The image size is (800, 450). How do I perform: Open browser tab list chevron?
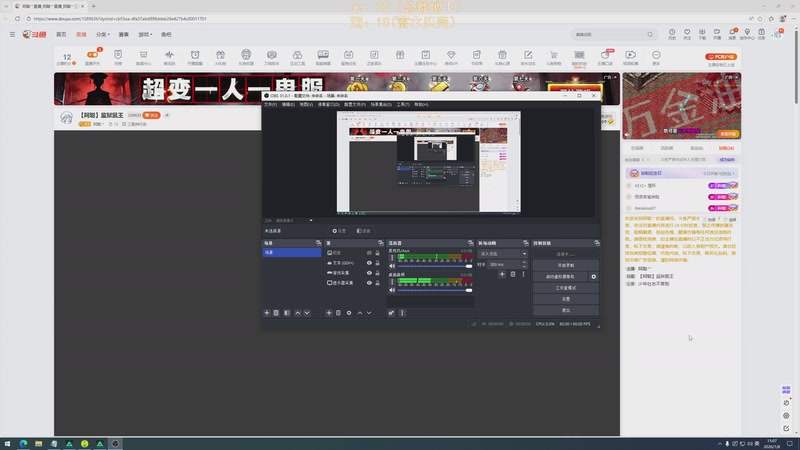tap(6, 6)
